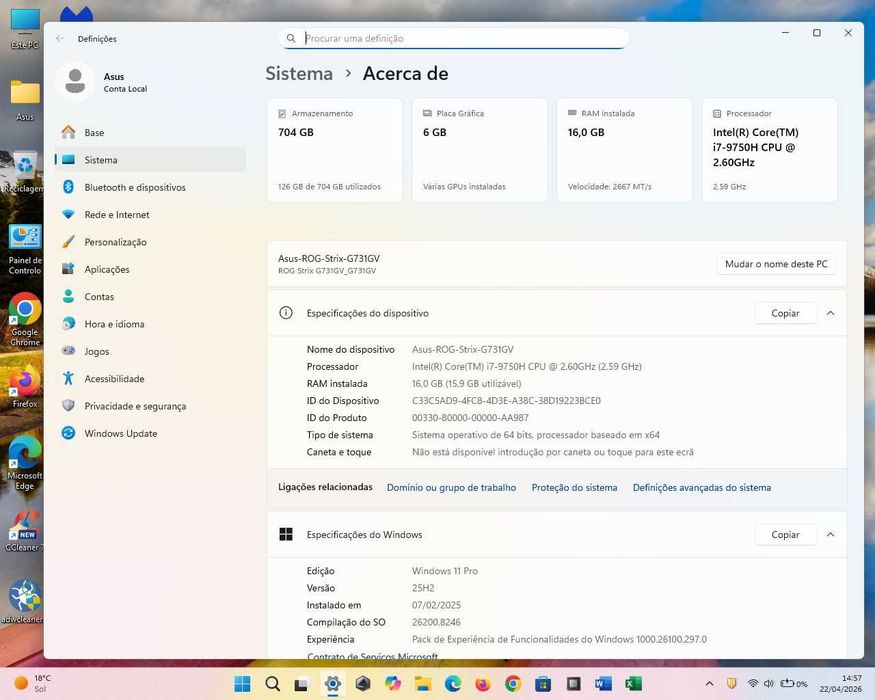Open taskbar Search
This screenshot has width=875, height=700.
pos(272,684)
